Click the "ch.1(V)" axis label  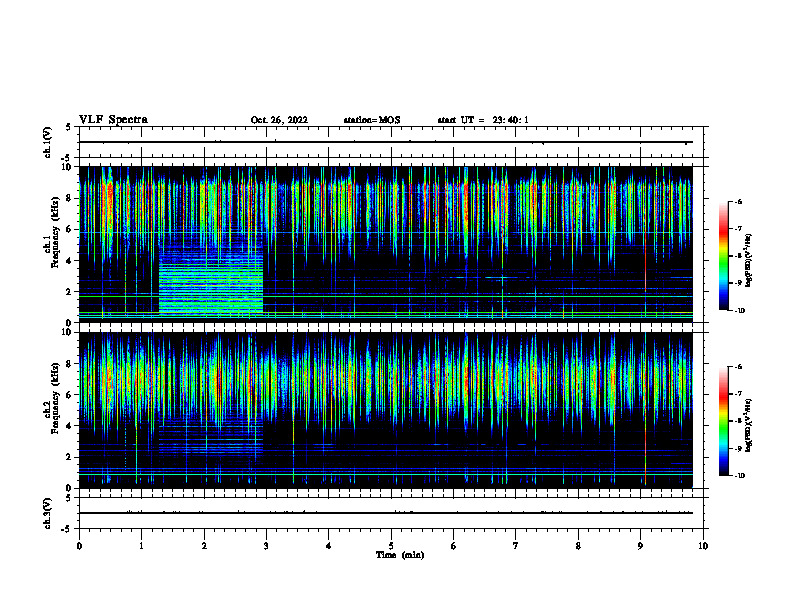pyautogui.click(x=47, y=142)
